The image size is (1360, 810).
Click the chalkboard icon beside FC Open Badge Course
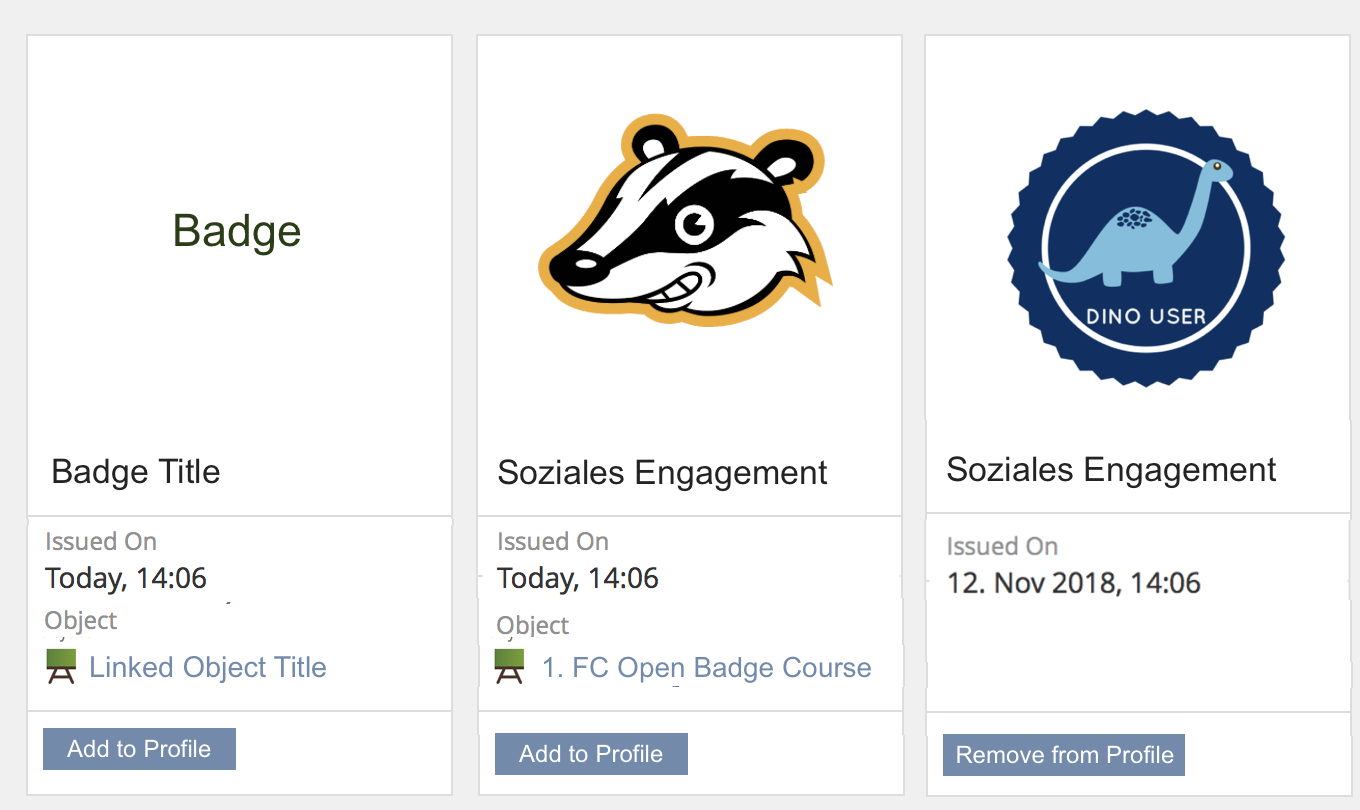click(x=510, y=667)
